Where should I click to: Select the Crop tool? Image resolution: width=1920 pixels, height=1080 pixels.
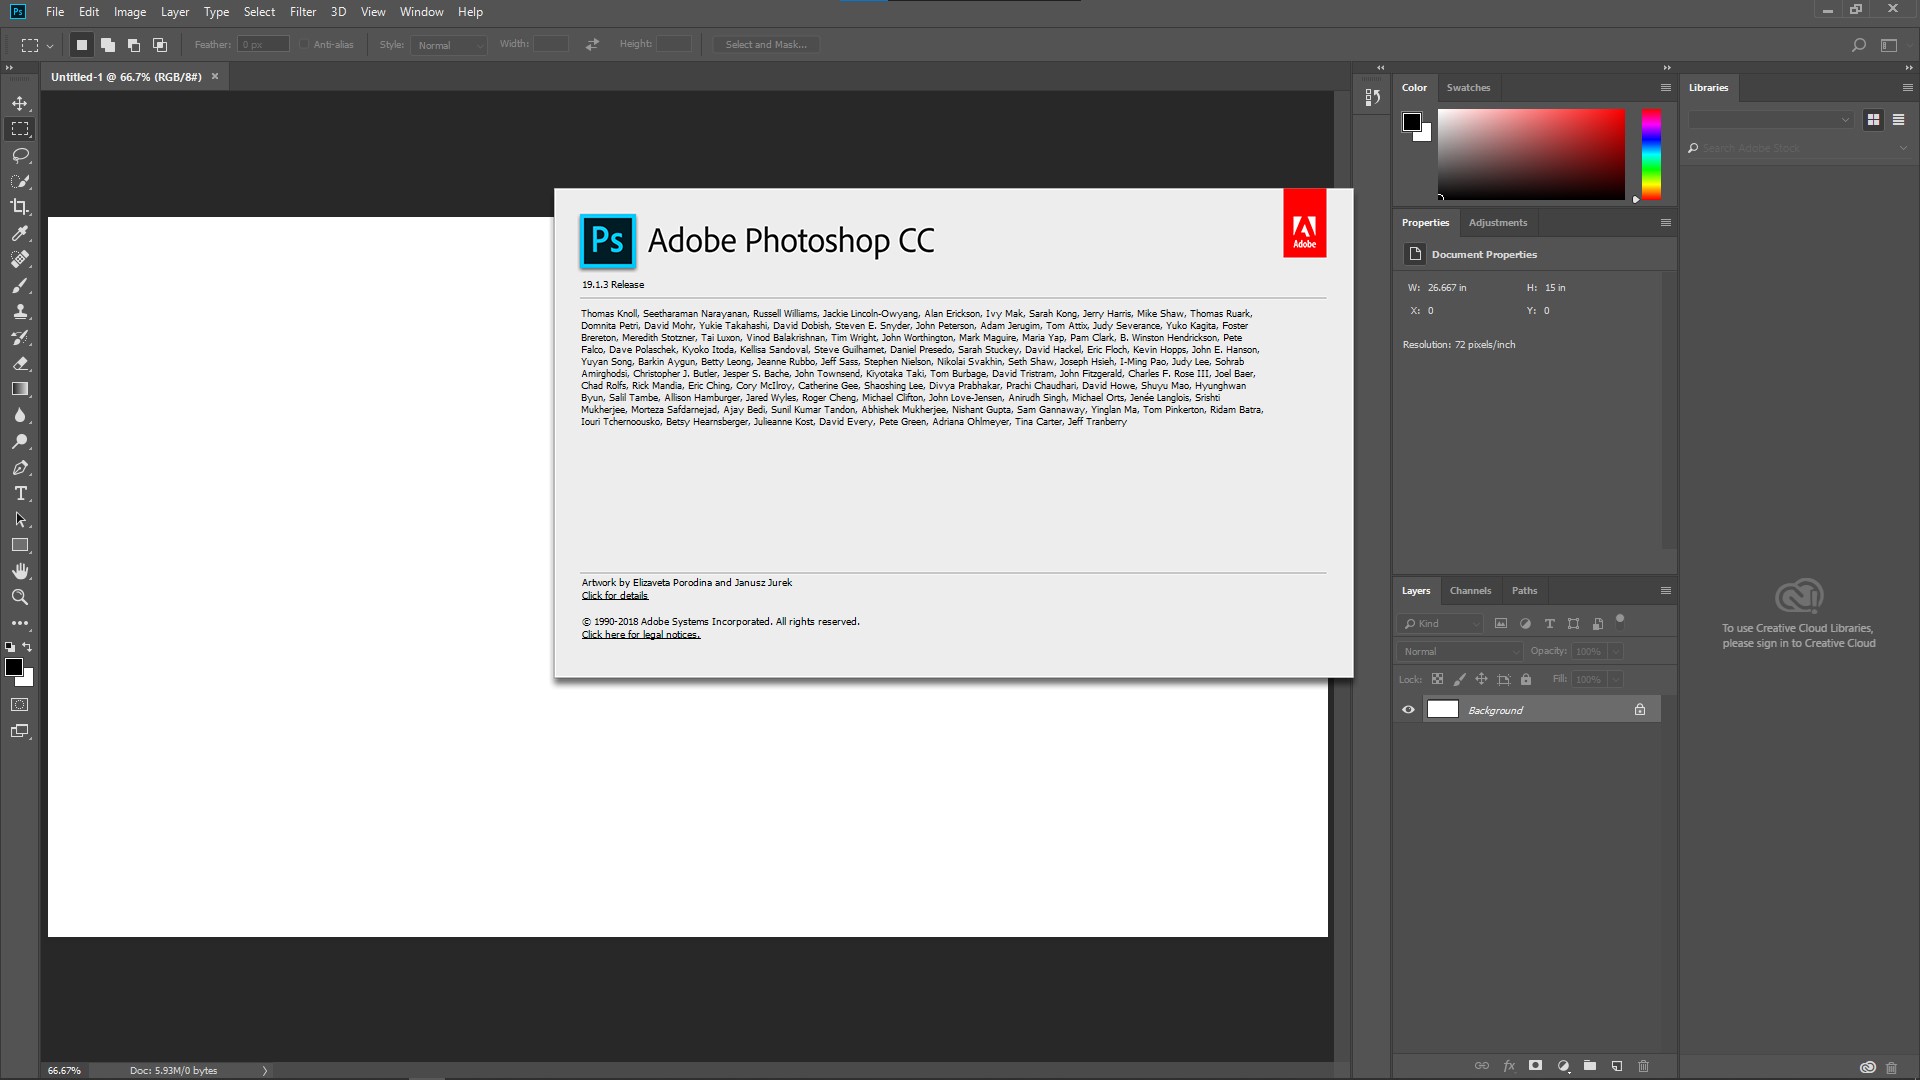[20, 207]
